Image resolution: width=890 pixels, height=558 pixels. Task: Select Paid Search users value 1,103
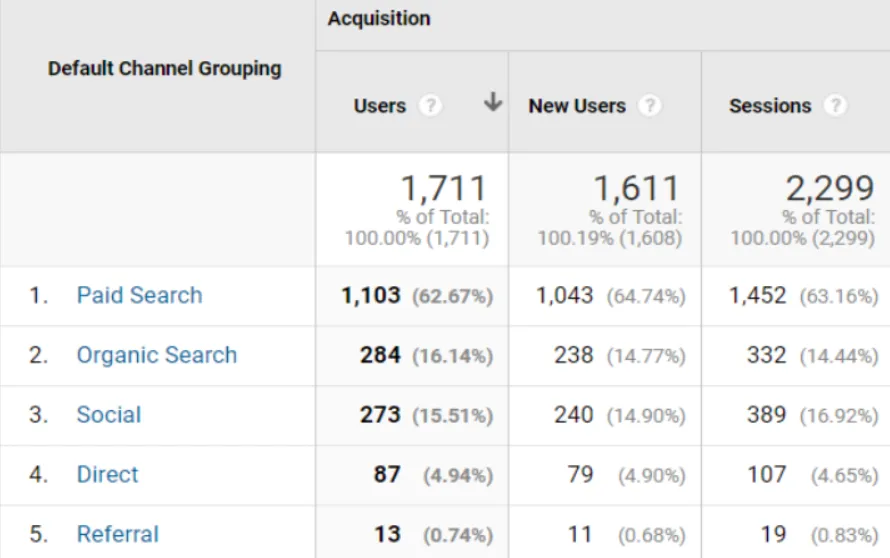pos(371,295)
